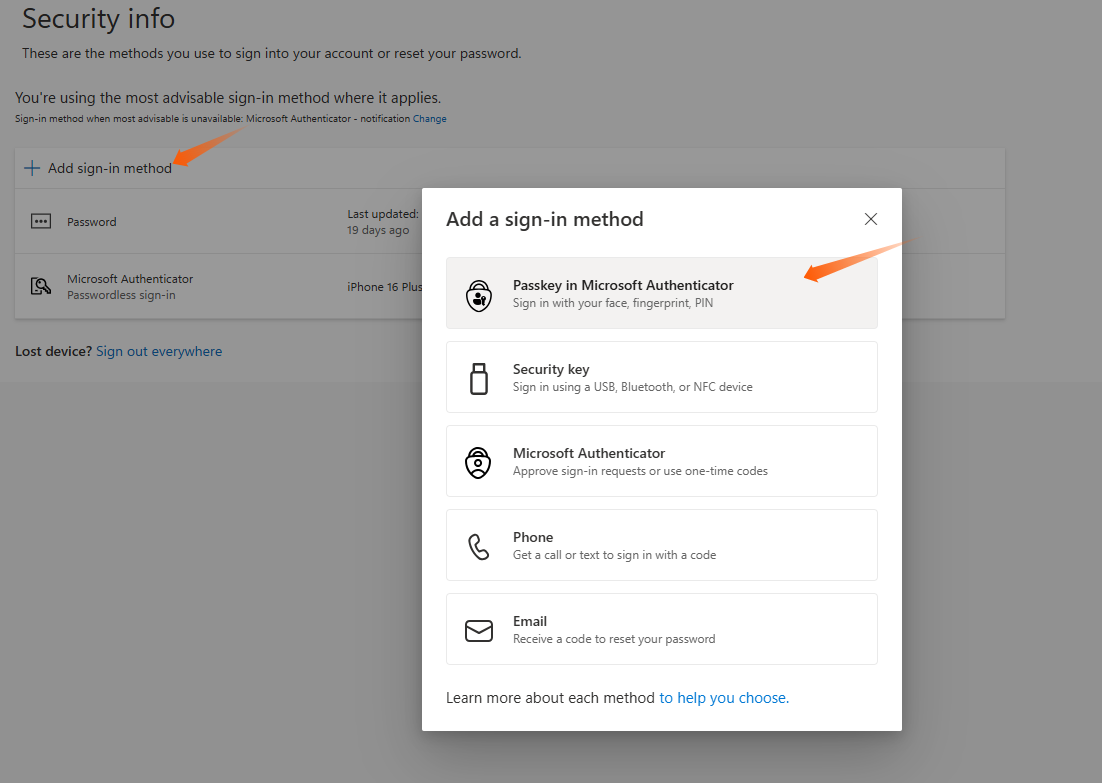Viewport: 1102px width, 783px height.
Task: Click the Change link for the sign-in method
Action: click(x=430, y=119)
